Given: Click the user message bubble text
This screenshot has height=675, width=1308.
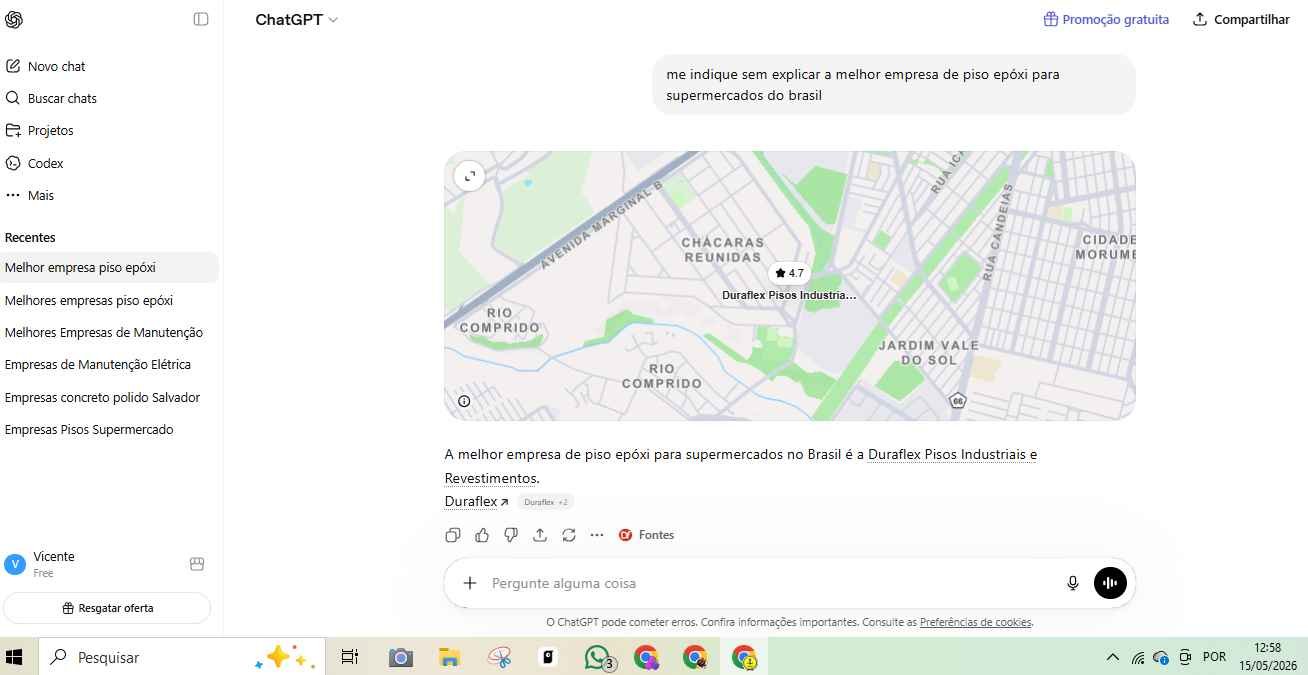Looking at the screenshot, I should point(863,85).
